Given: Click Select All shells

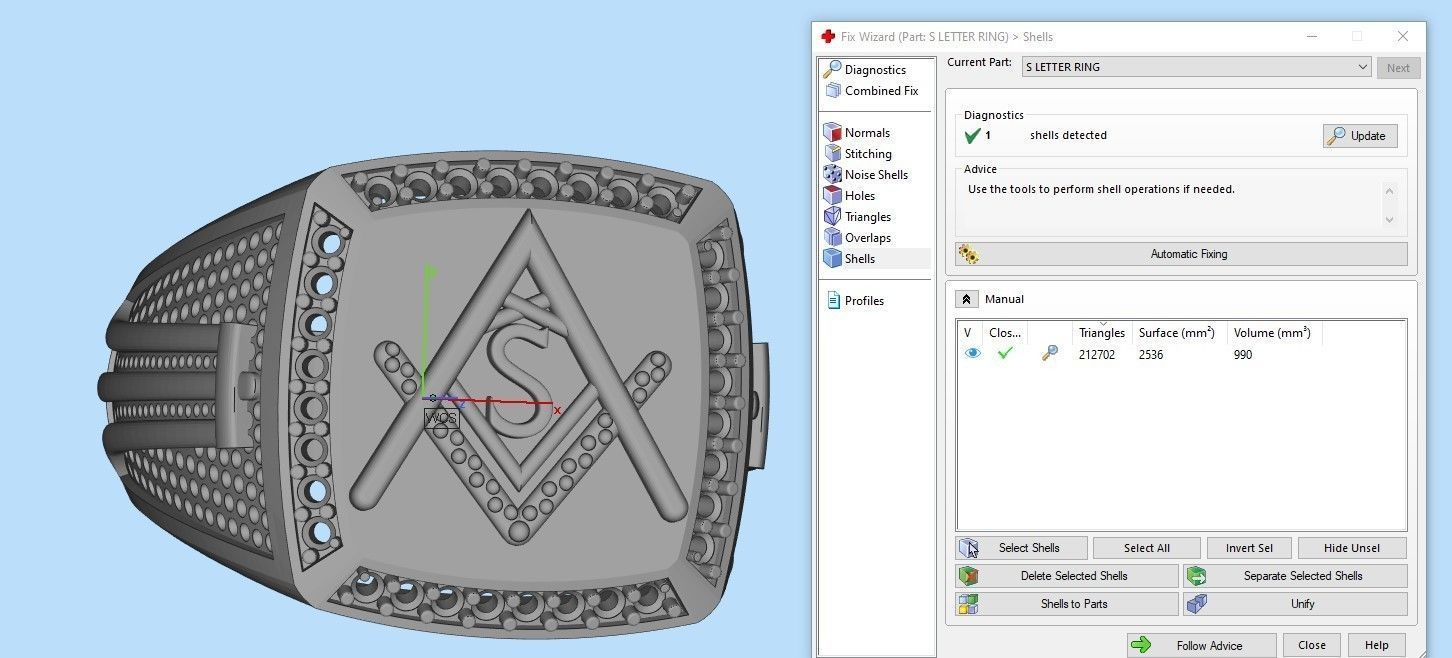Looking at the screenshot, I should 1146,548.
